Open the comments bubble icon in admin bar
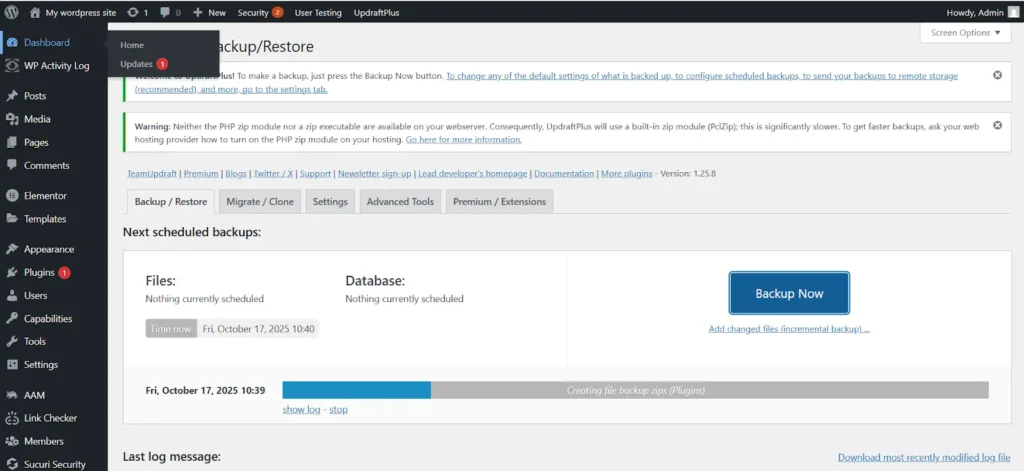Image resolution: width=1024 pixels, height=471 pixels. [165, 12]
